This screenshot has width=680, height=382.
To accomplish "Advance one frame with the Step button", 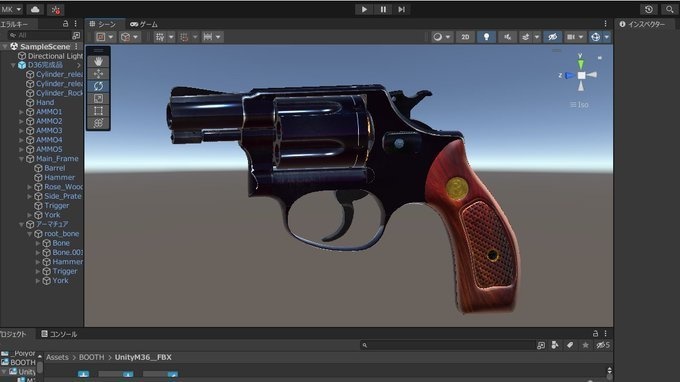I will pyautogui.click(x=402, y=9).
